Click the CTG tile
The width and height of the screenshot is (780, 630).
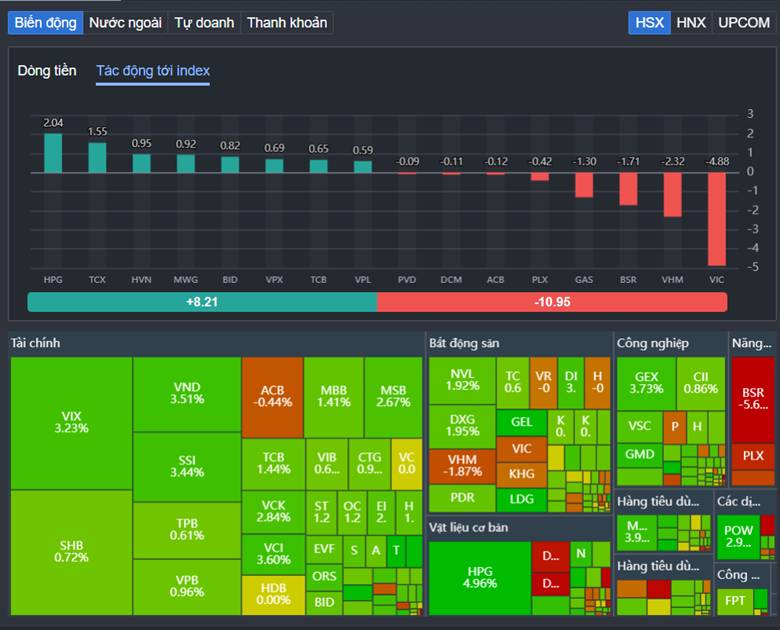click(370, 464)
